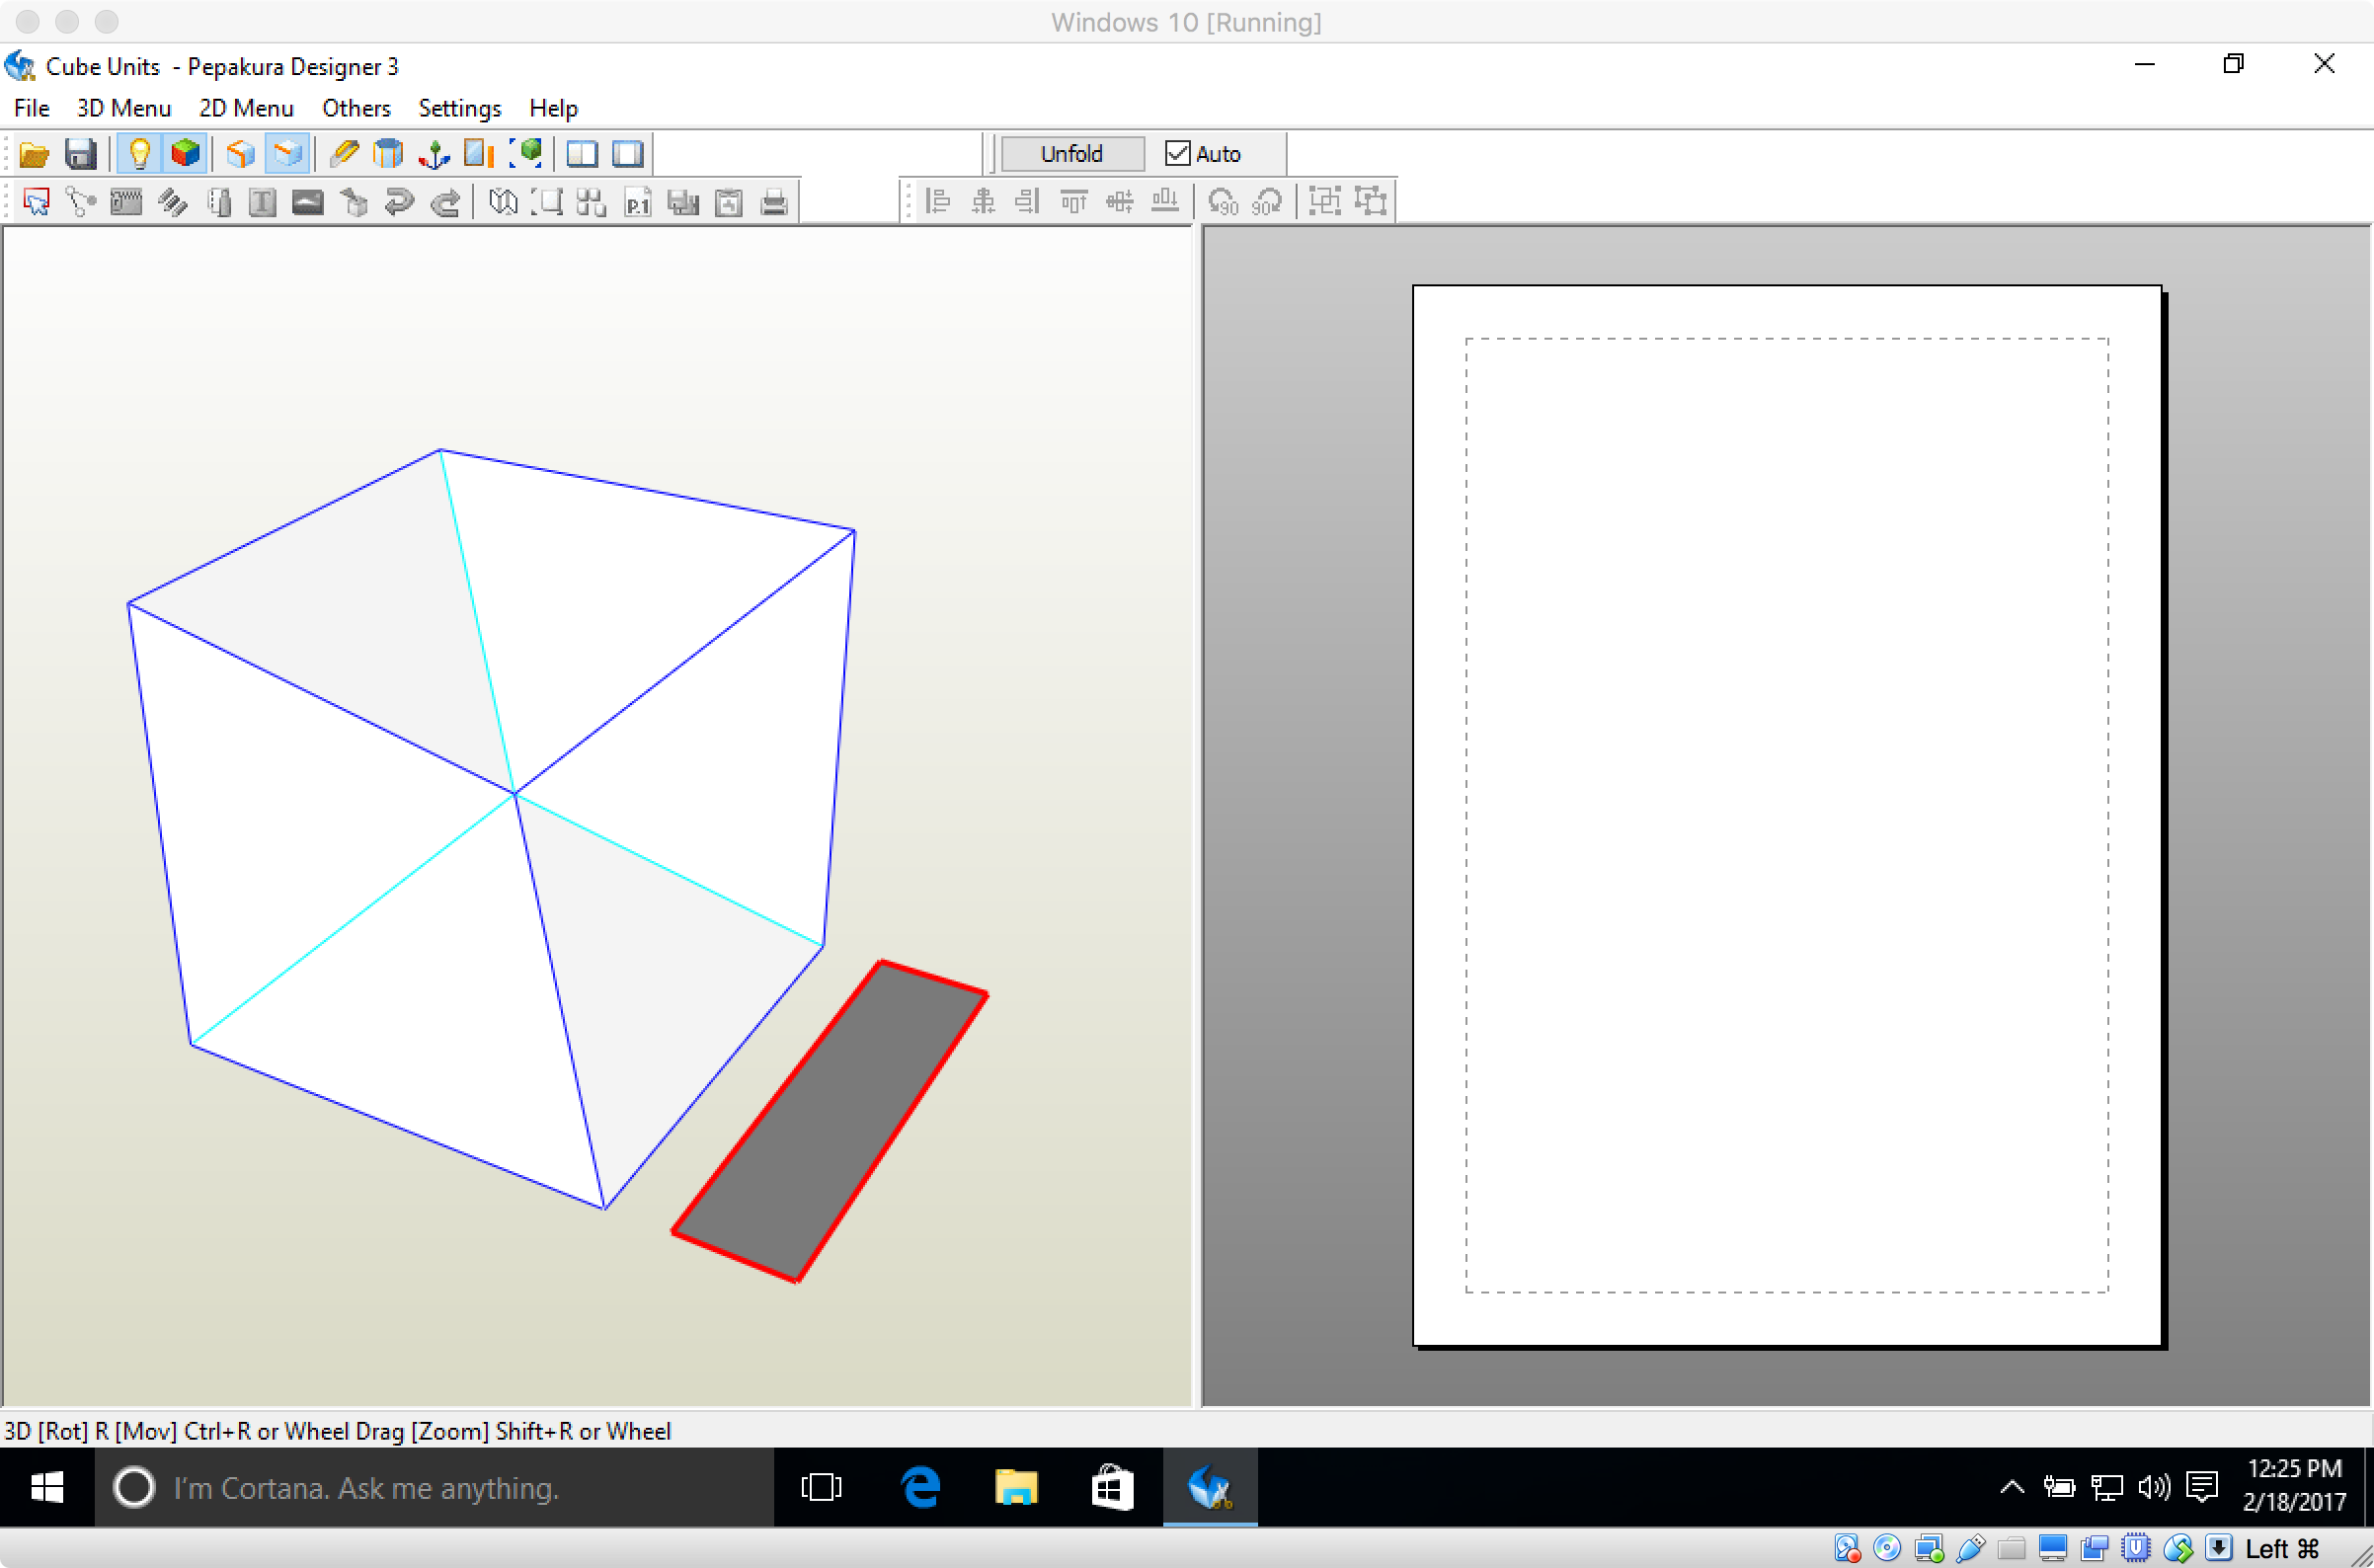Open the 2D Menu
The height and width of the screenshot is (1568, 2374).
(246, 108)
